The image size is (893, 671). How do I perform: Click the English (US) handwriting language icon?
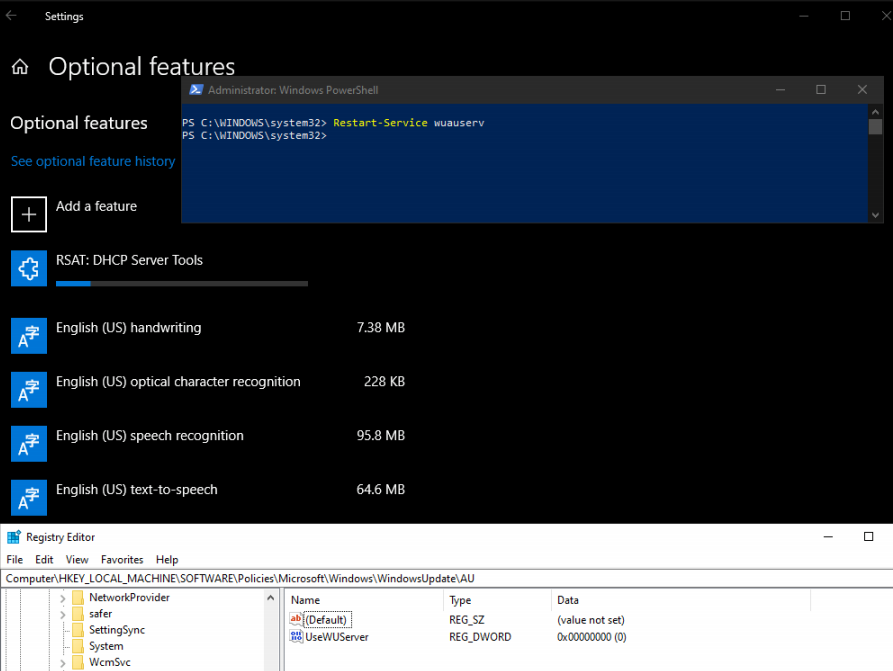(29, 336)
